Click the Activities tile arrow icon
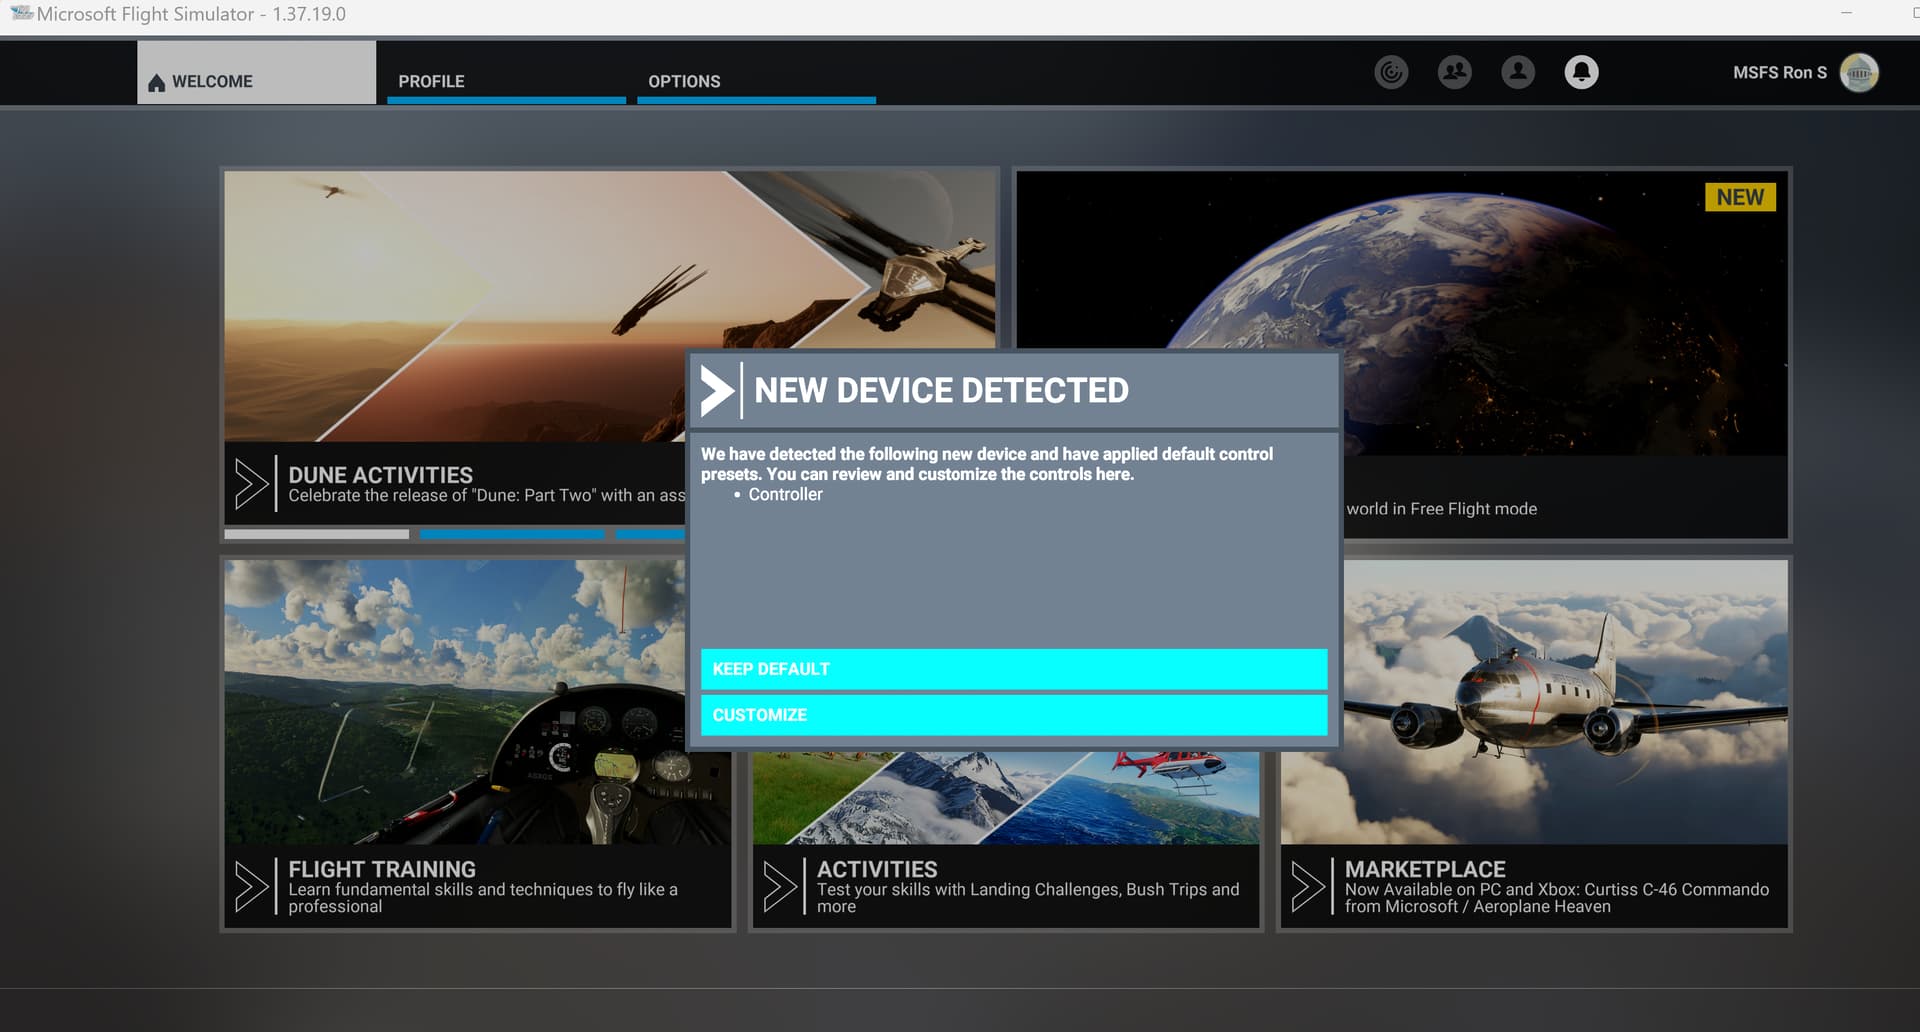1920x1032 pixels. [x=779, y=886]
